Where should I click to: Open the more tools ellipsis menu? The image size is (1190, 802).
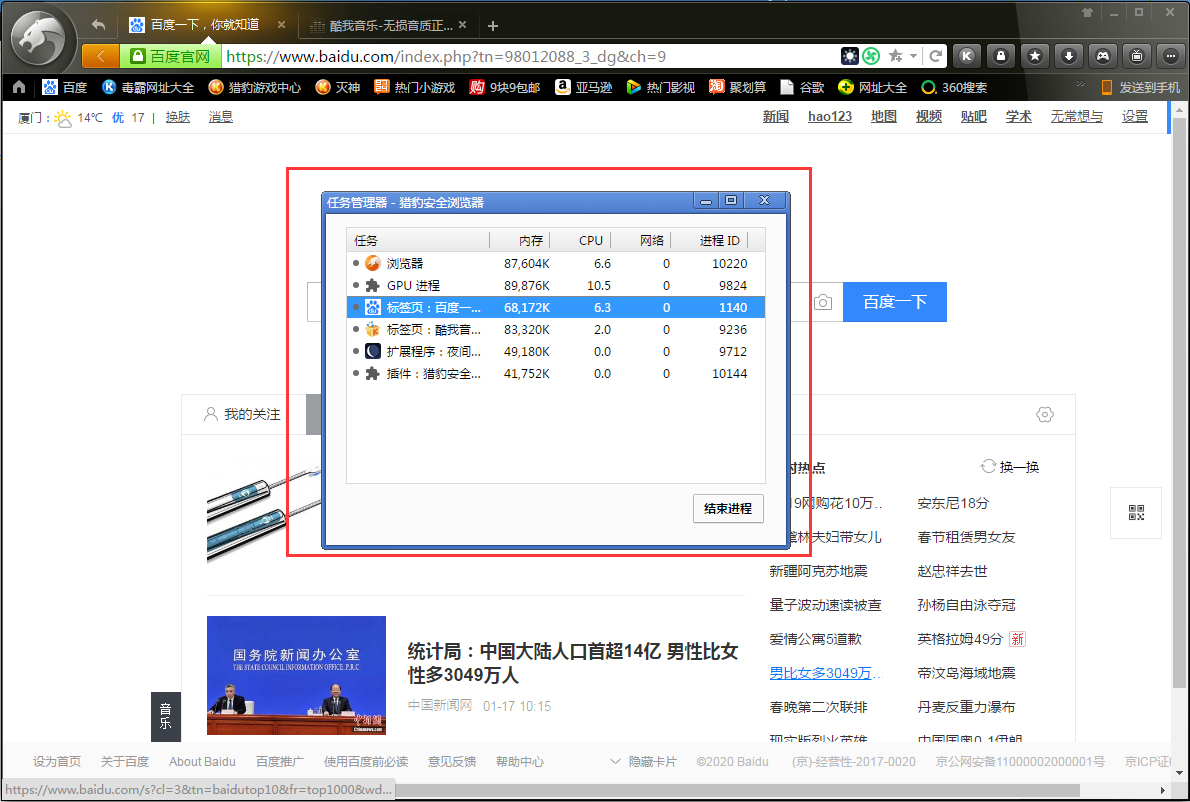(1171, 56)
